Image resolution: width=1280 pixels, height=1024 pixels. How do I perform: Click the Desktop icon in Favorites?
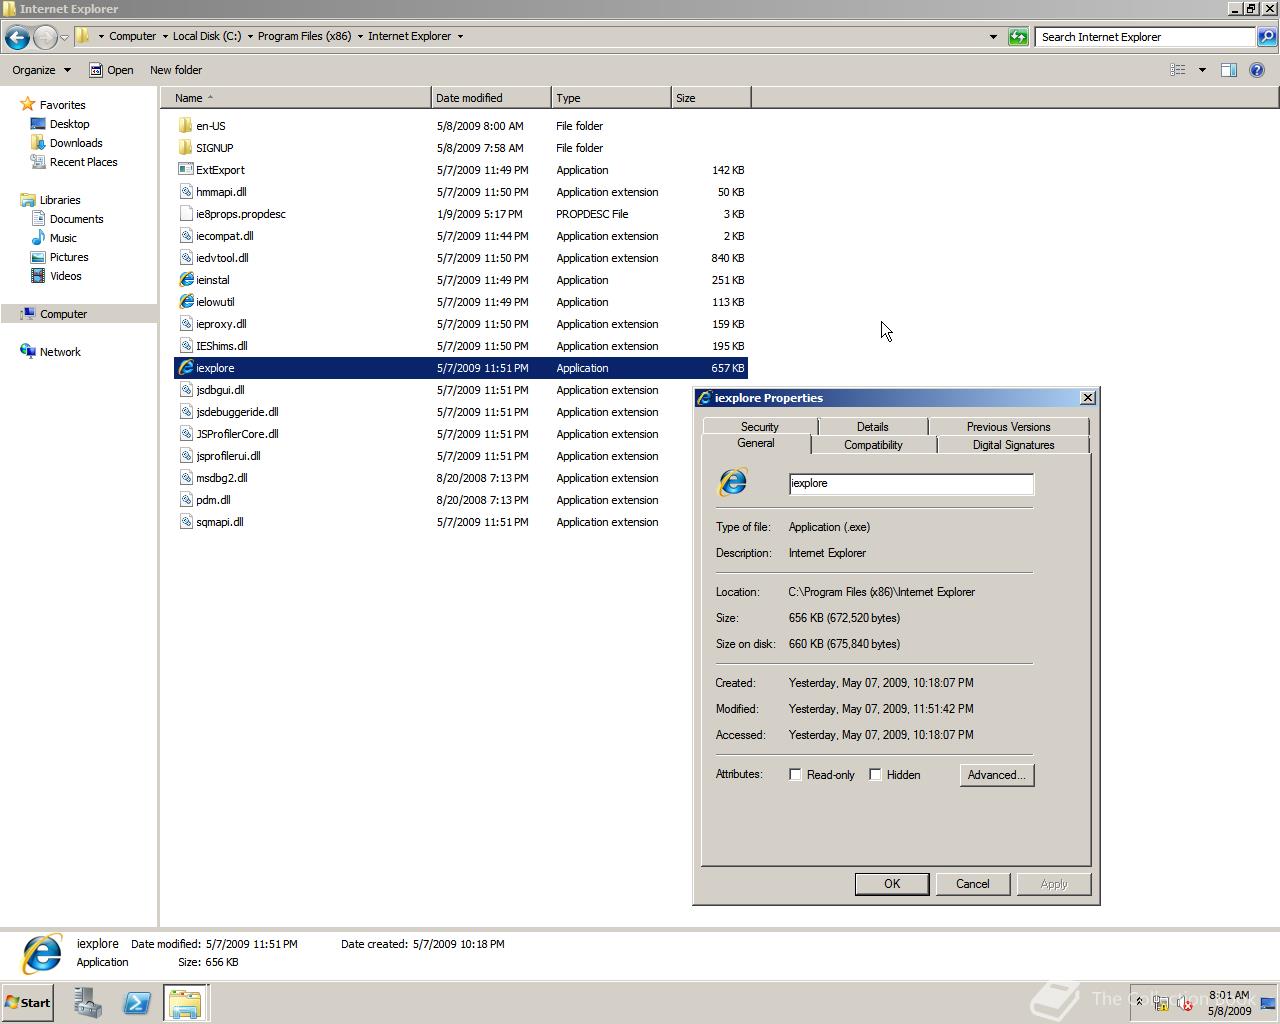point(38,124)
